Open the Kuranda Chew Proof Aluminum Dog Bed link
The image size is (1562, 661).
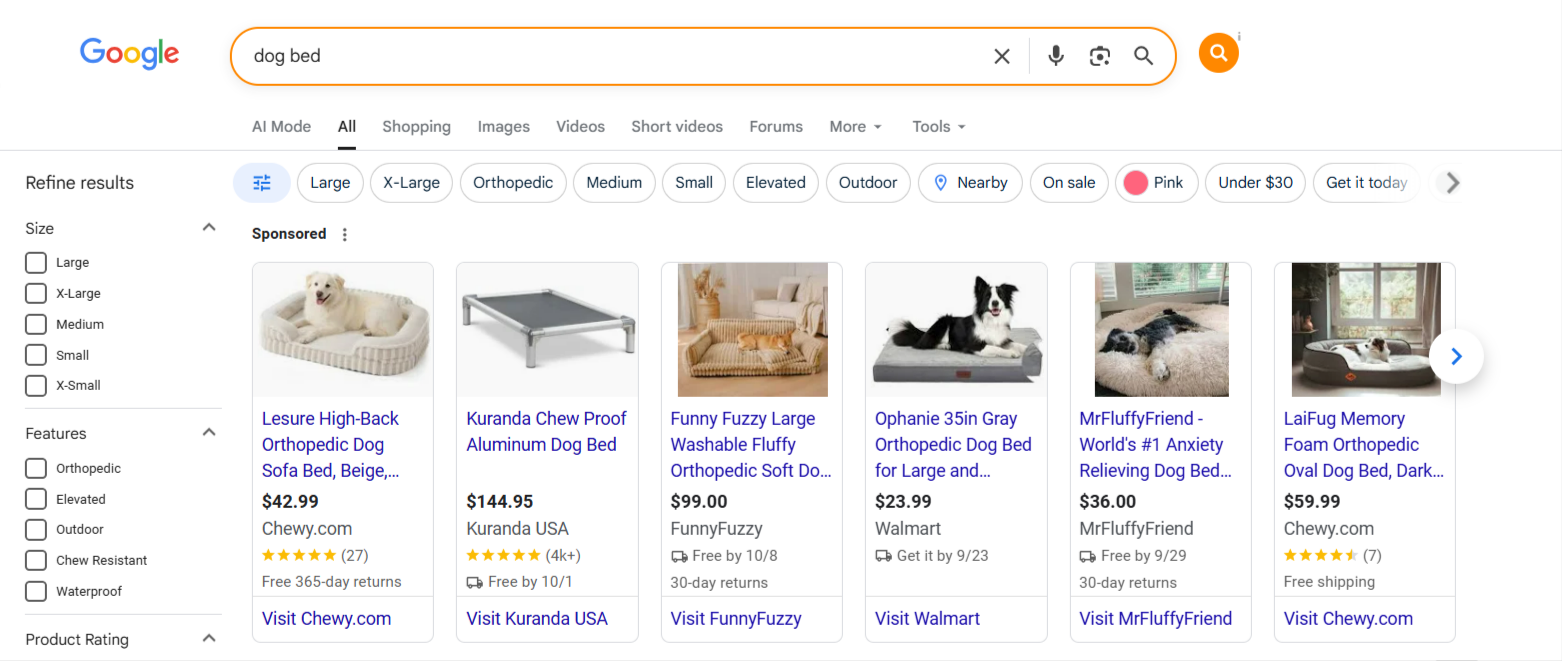tap(546, 431)
